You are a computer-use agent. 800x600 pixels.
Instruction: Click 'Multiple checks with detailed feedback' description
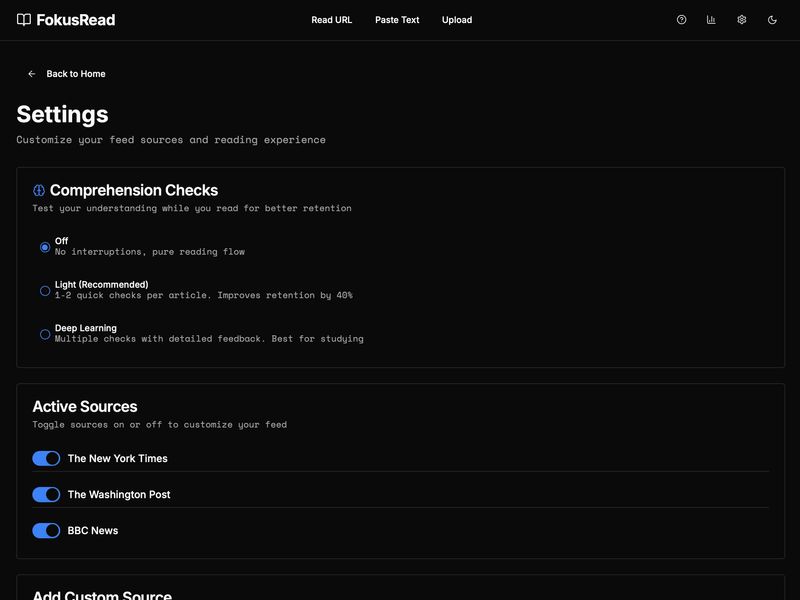coord(209,339)
